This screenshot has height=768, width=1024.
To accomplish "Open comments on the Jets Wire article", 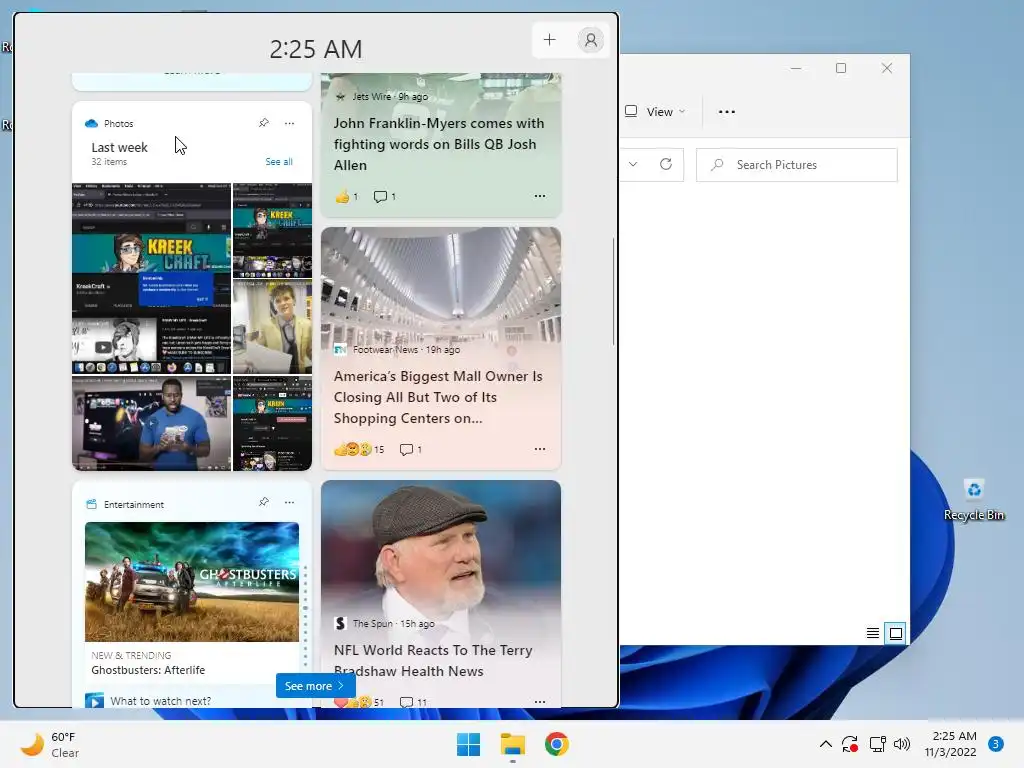I will pos(384,196).
